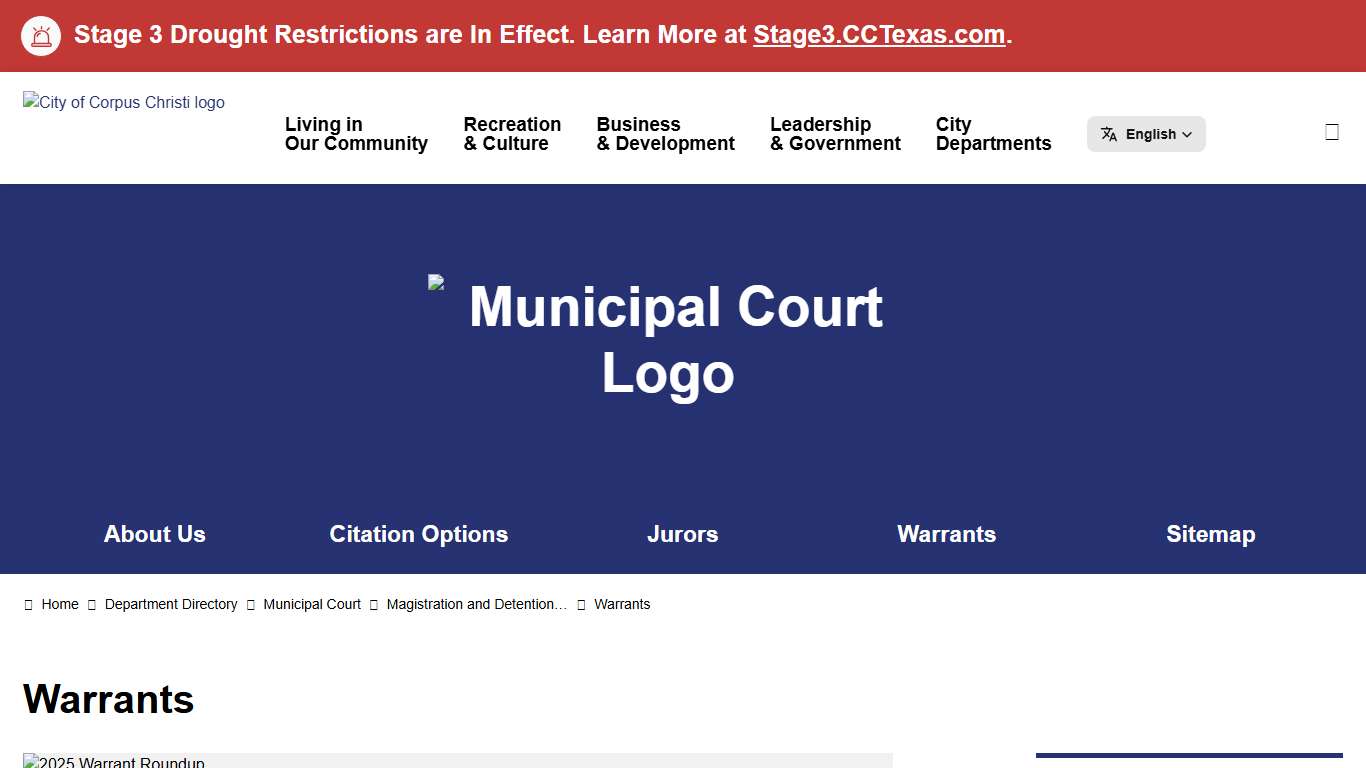The height and width of the screenshot is (768, 1366).
Task: Select Warrants in the court navigation bar
Action: (946, 534)
